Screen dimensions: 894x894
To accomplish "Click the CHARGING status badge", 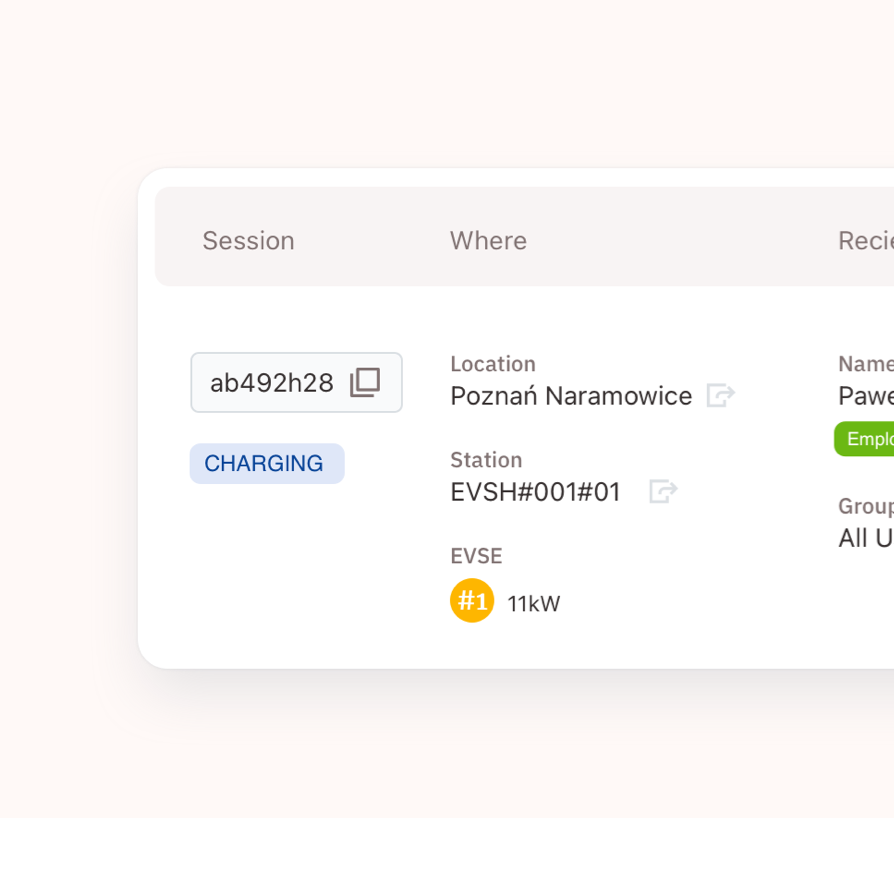I will tap(266, 464).
